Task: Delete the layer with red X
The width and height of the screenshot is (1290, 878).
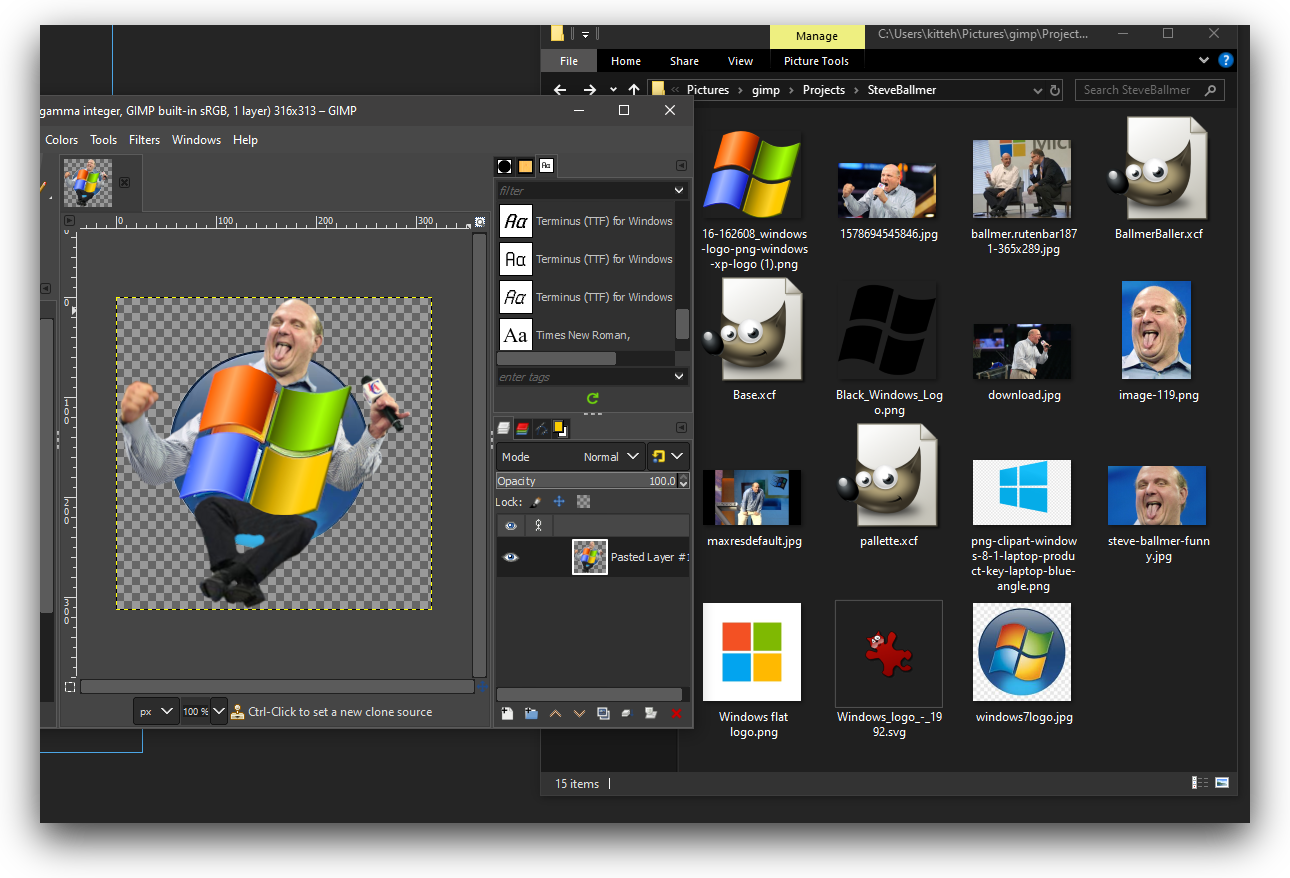Action: click(x=676, y=713)
